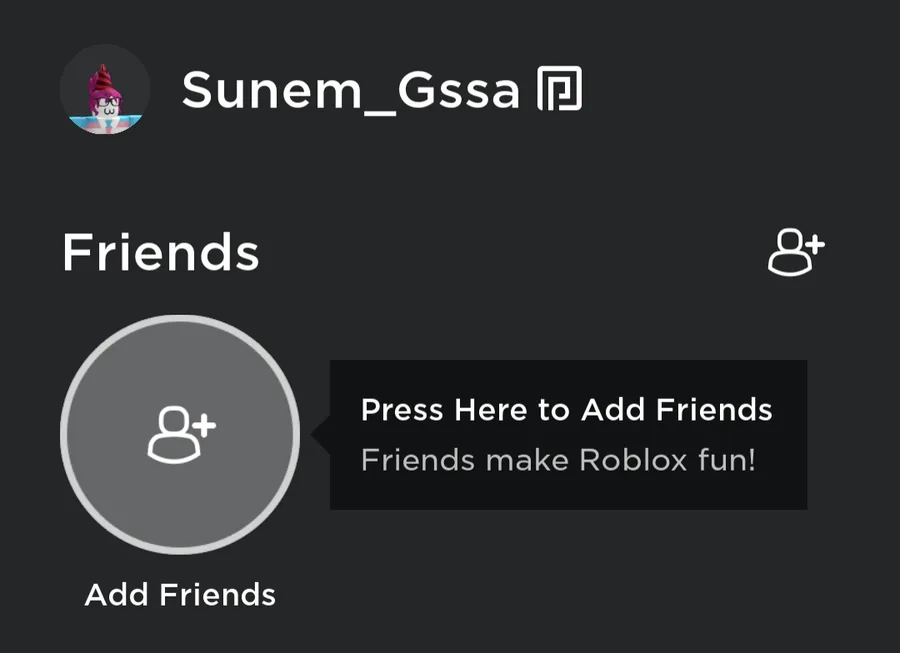The image size is (900, 653).
Task: Click the glasses on the avatar's face
Action: coord(104,103)
